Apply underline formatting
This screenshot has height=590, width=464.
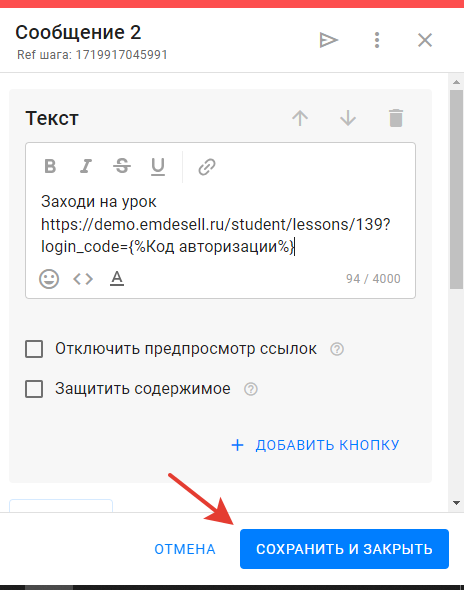pos(158,167)
